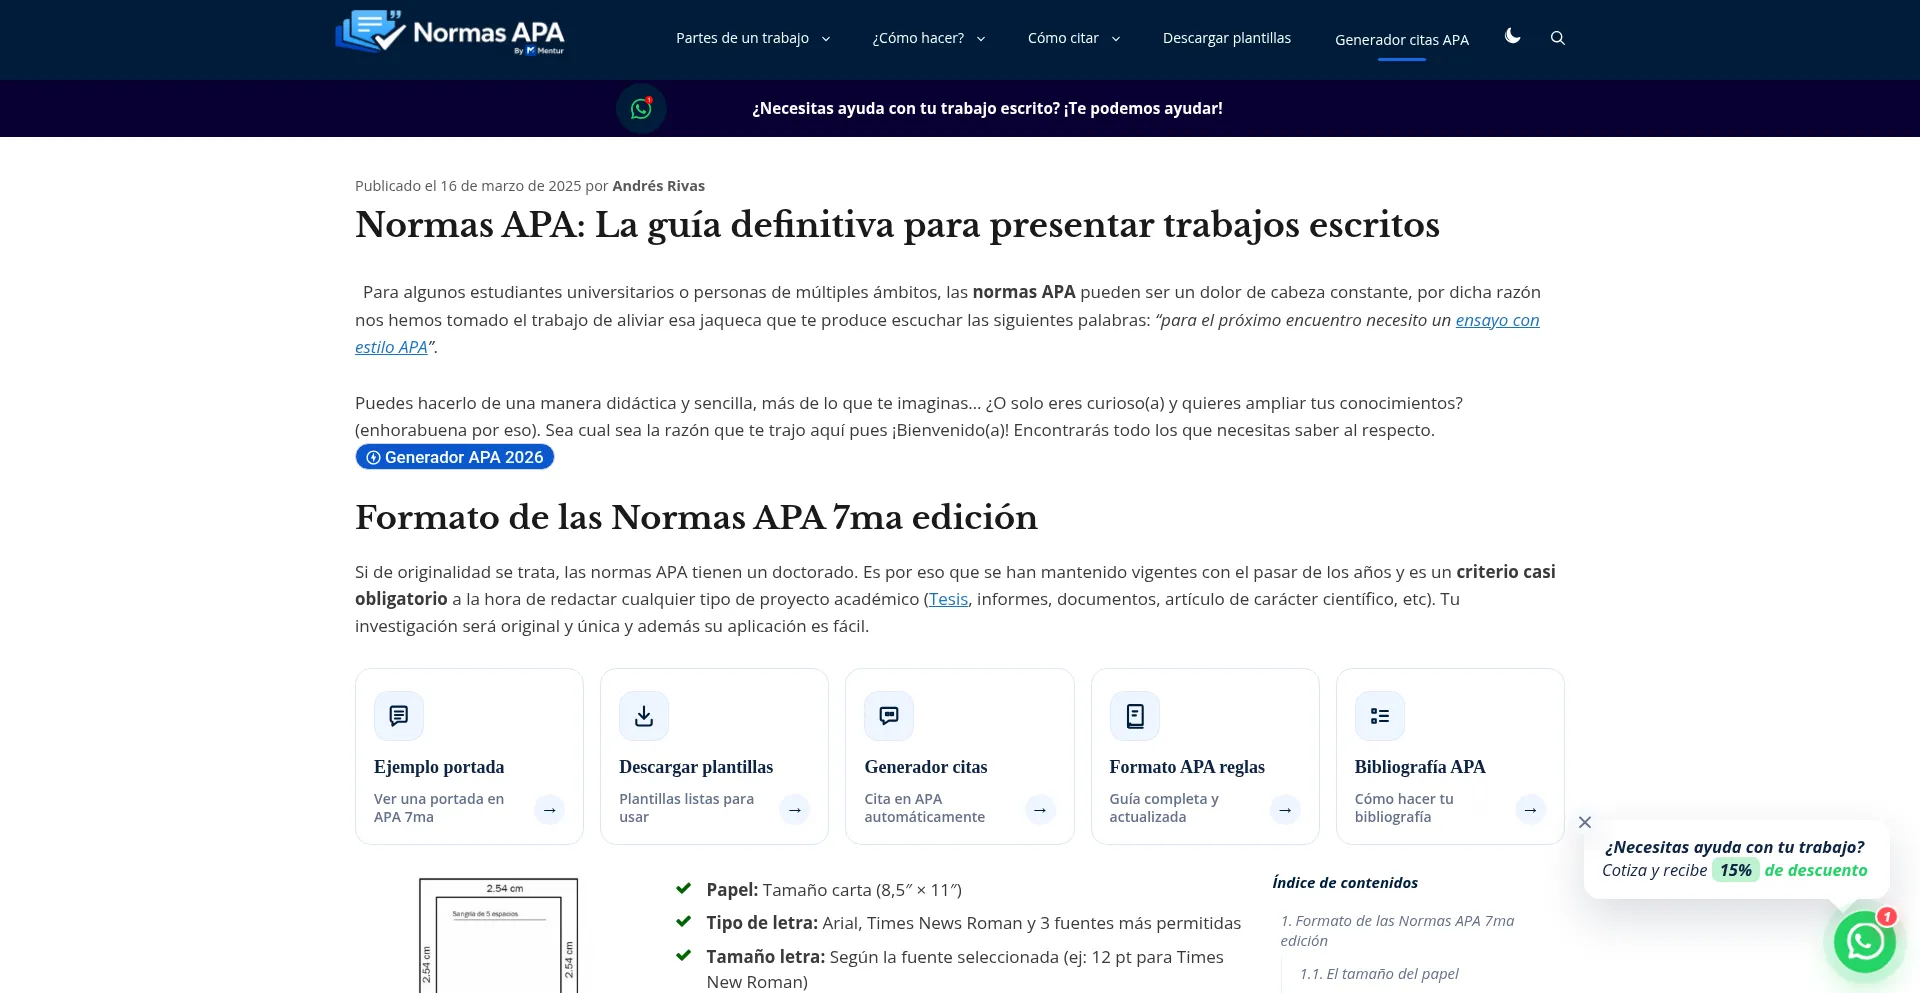Click arrow on Bibliografía APA card
The image size is (1920, 993).
click(1531, 809)
